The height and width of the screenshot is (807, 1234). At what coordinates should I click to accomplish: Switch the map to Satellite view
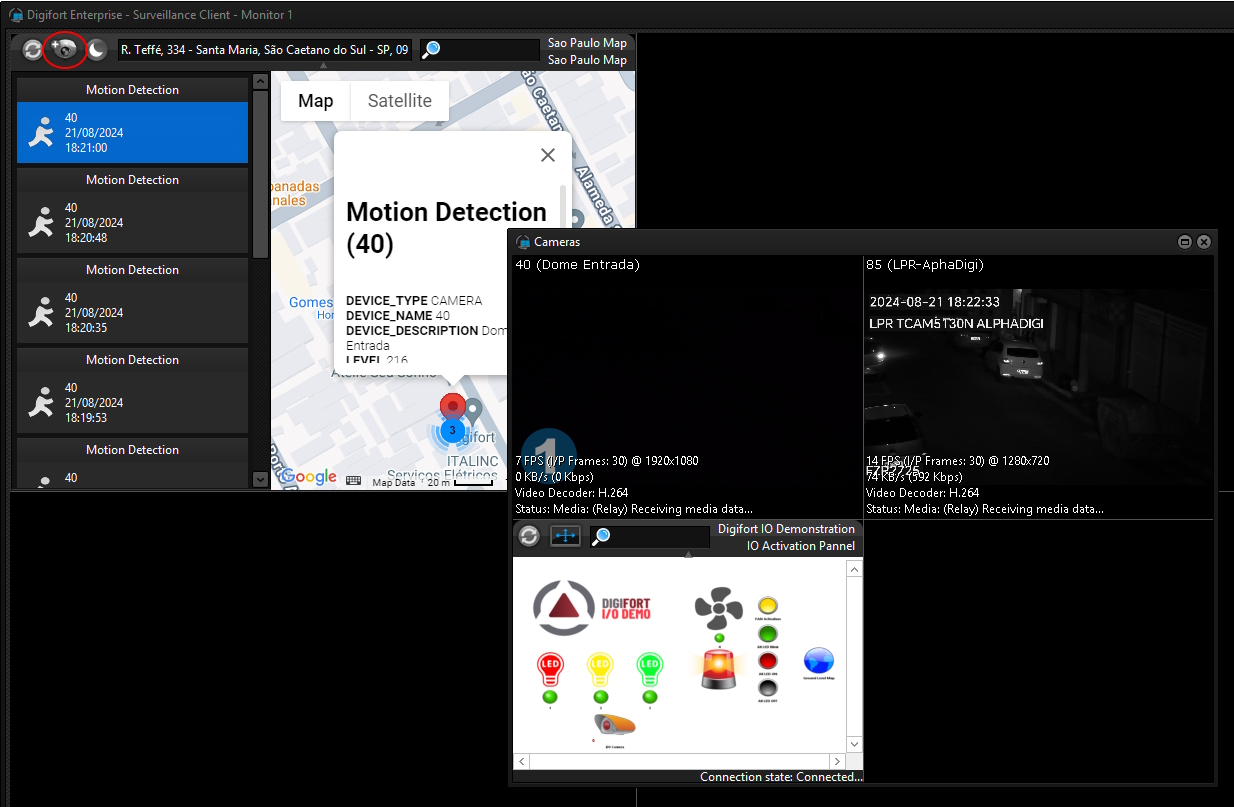click(400, 101)
